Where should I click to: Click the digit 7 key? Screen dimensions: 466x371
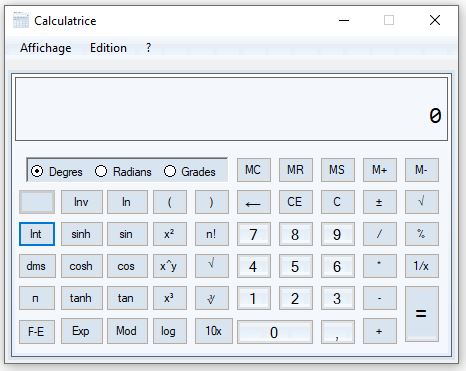click(x=254, y=234)
